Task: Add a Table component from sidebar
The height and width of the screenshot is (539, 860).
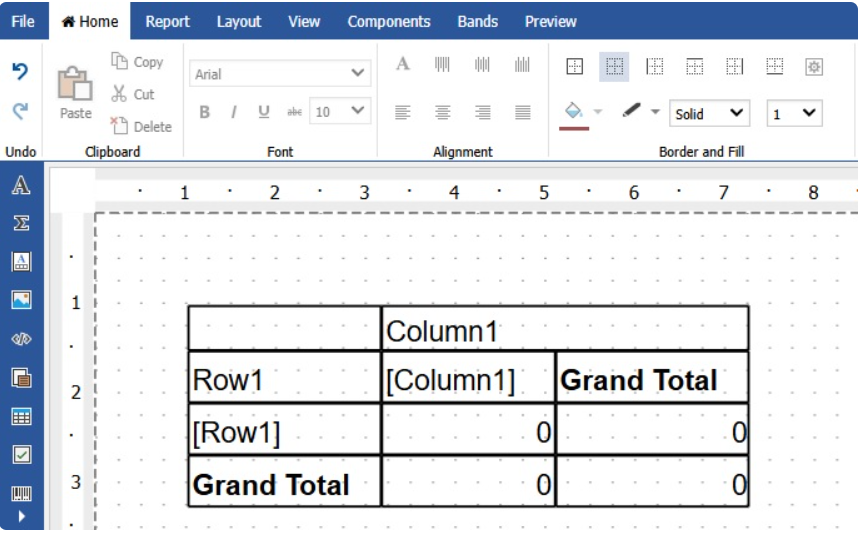Action: 21,416
